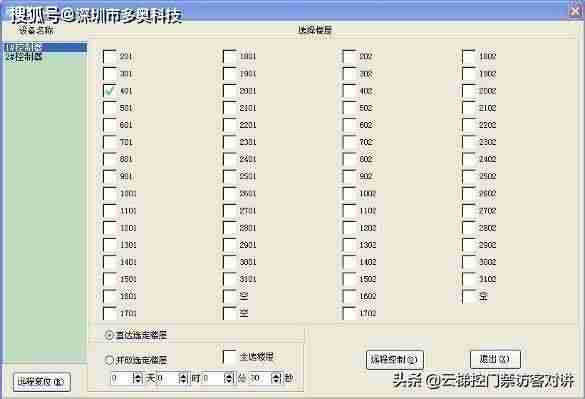Adjust the seconds (秒) spinner arrows
The width and height of the screenshot is (585, 399).
pyautogui.click(x=276, y=378)
